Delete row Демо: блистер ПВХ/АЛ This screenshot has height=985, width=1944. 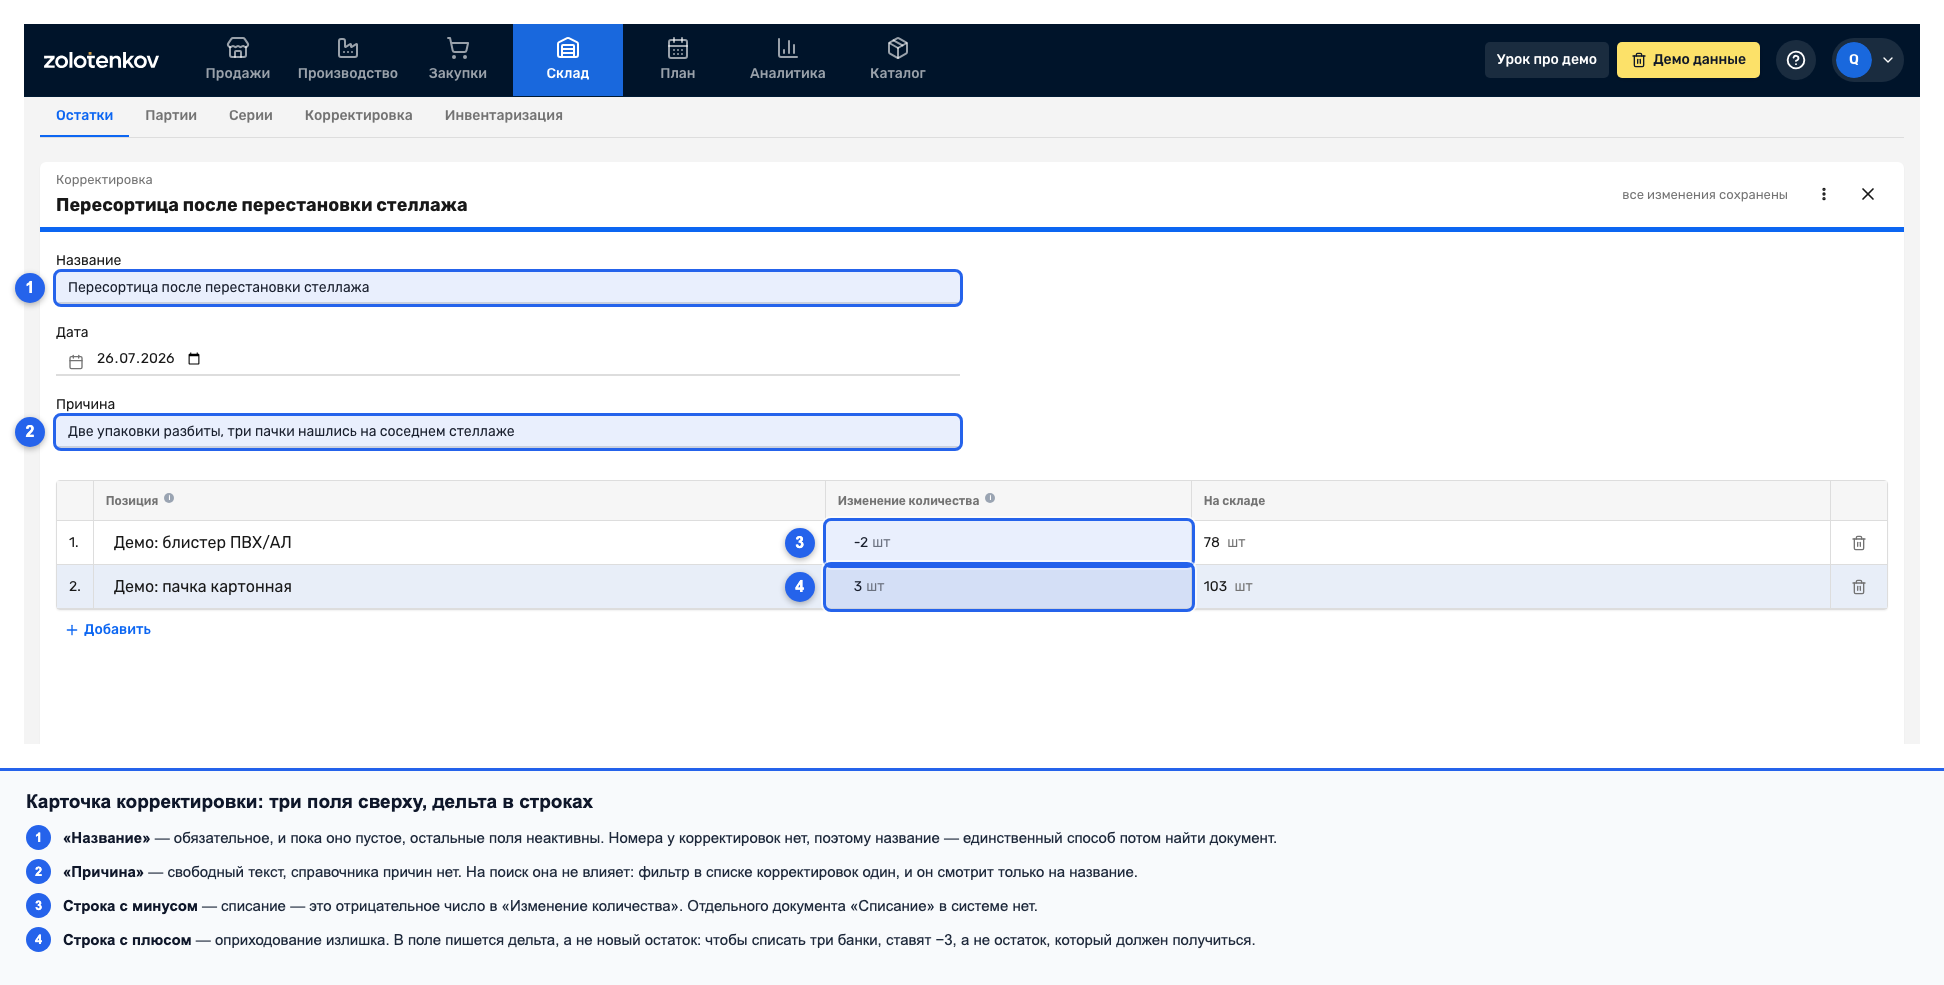[x=1859, y=543]
